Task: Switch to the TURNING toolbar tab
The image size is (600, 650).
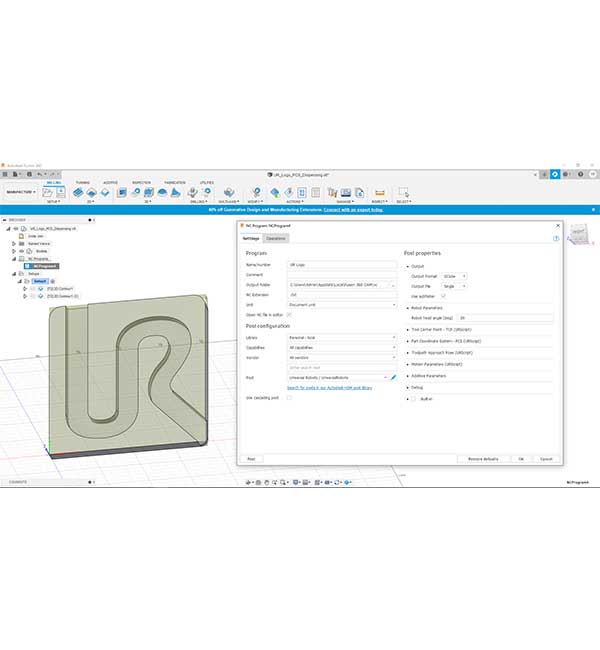Action: (83, 182)
